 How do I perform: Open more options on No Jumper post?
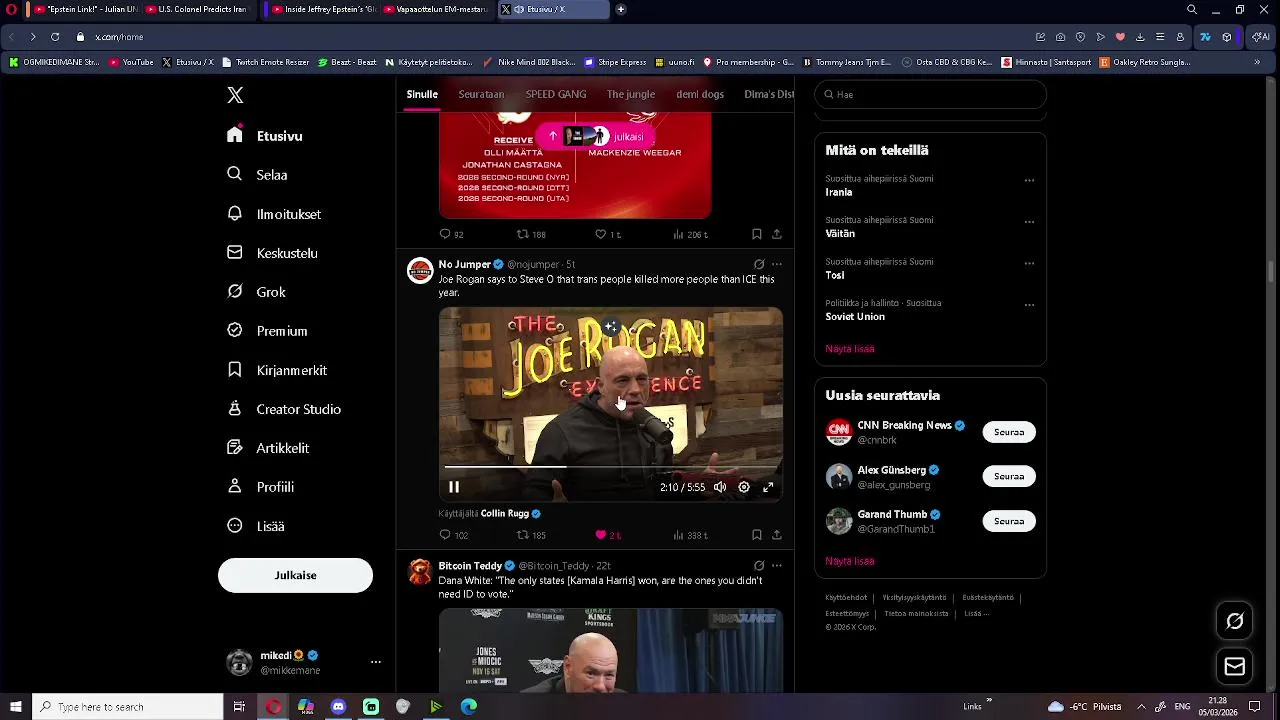[777, 265]
